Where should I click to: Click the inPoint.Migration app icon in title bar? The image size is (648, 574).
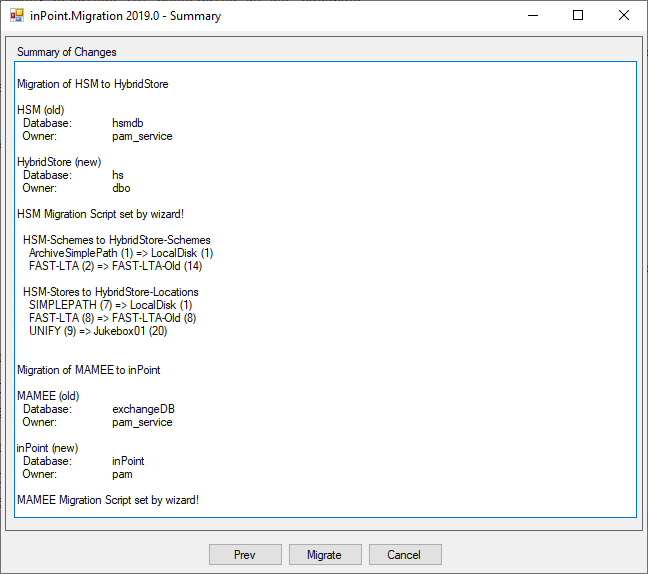point(17,16)
